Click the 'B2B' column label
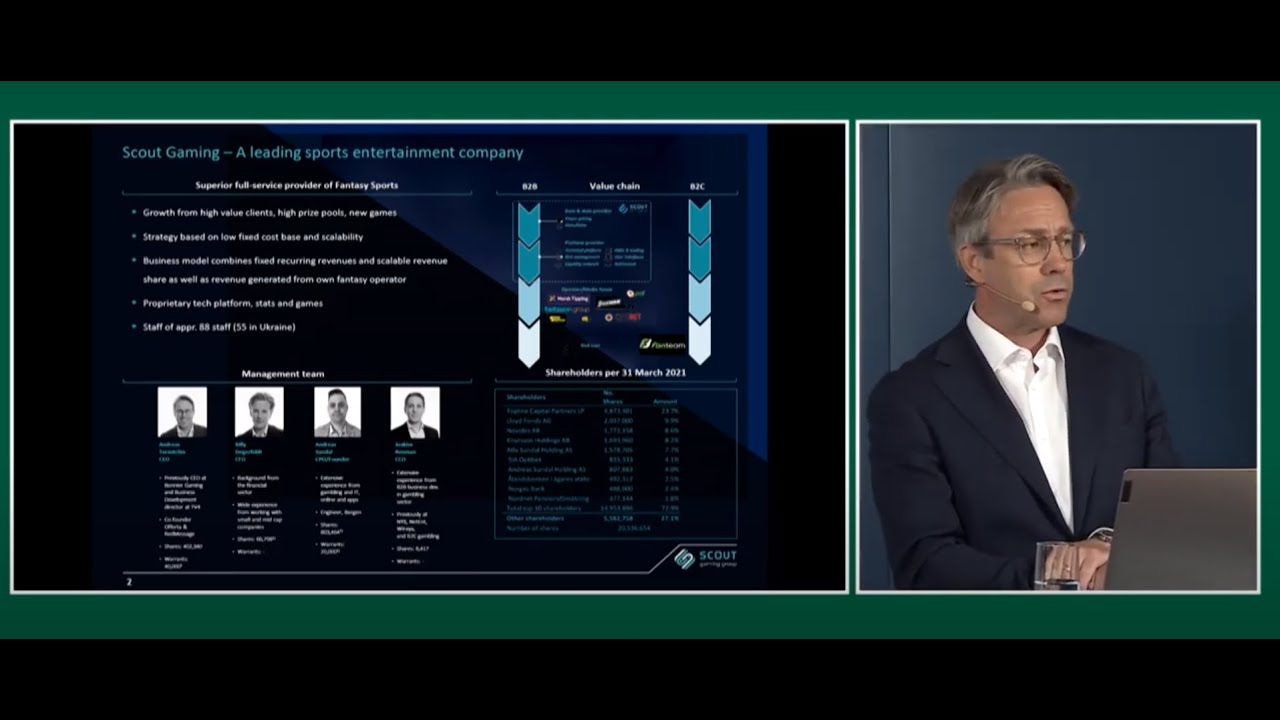This screenshot has width=1280, height=720. (530, 186)
